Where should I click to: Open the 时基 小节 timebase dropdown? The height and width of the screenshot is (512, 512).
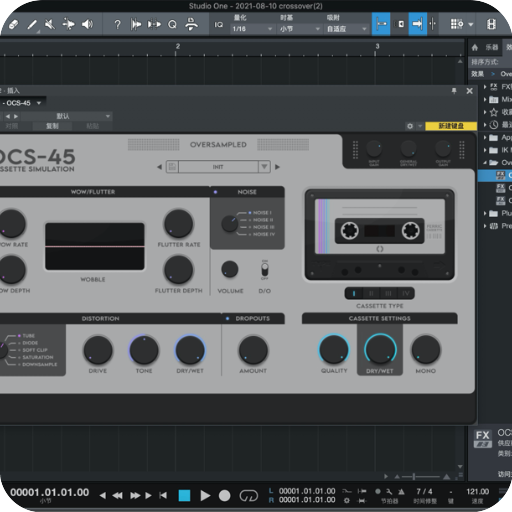tap(299, 29)
